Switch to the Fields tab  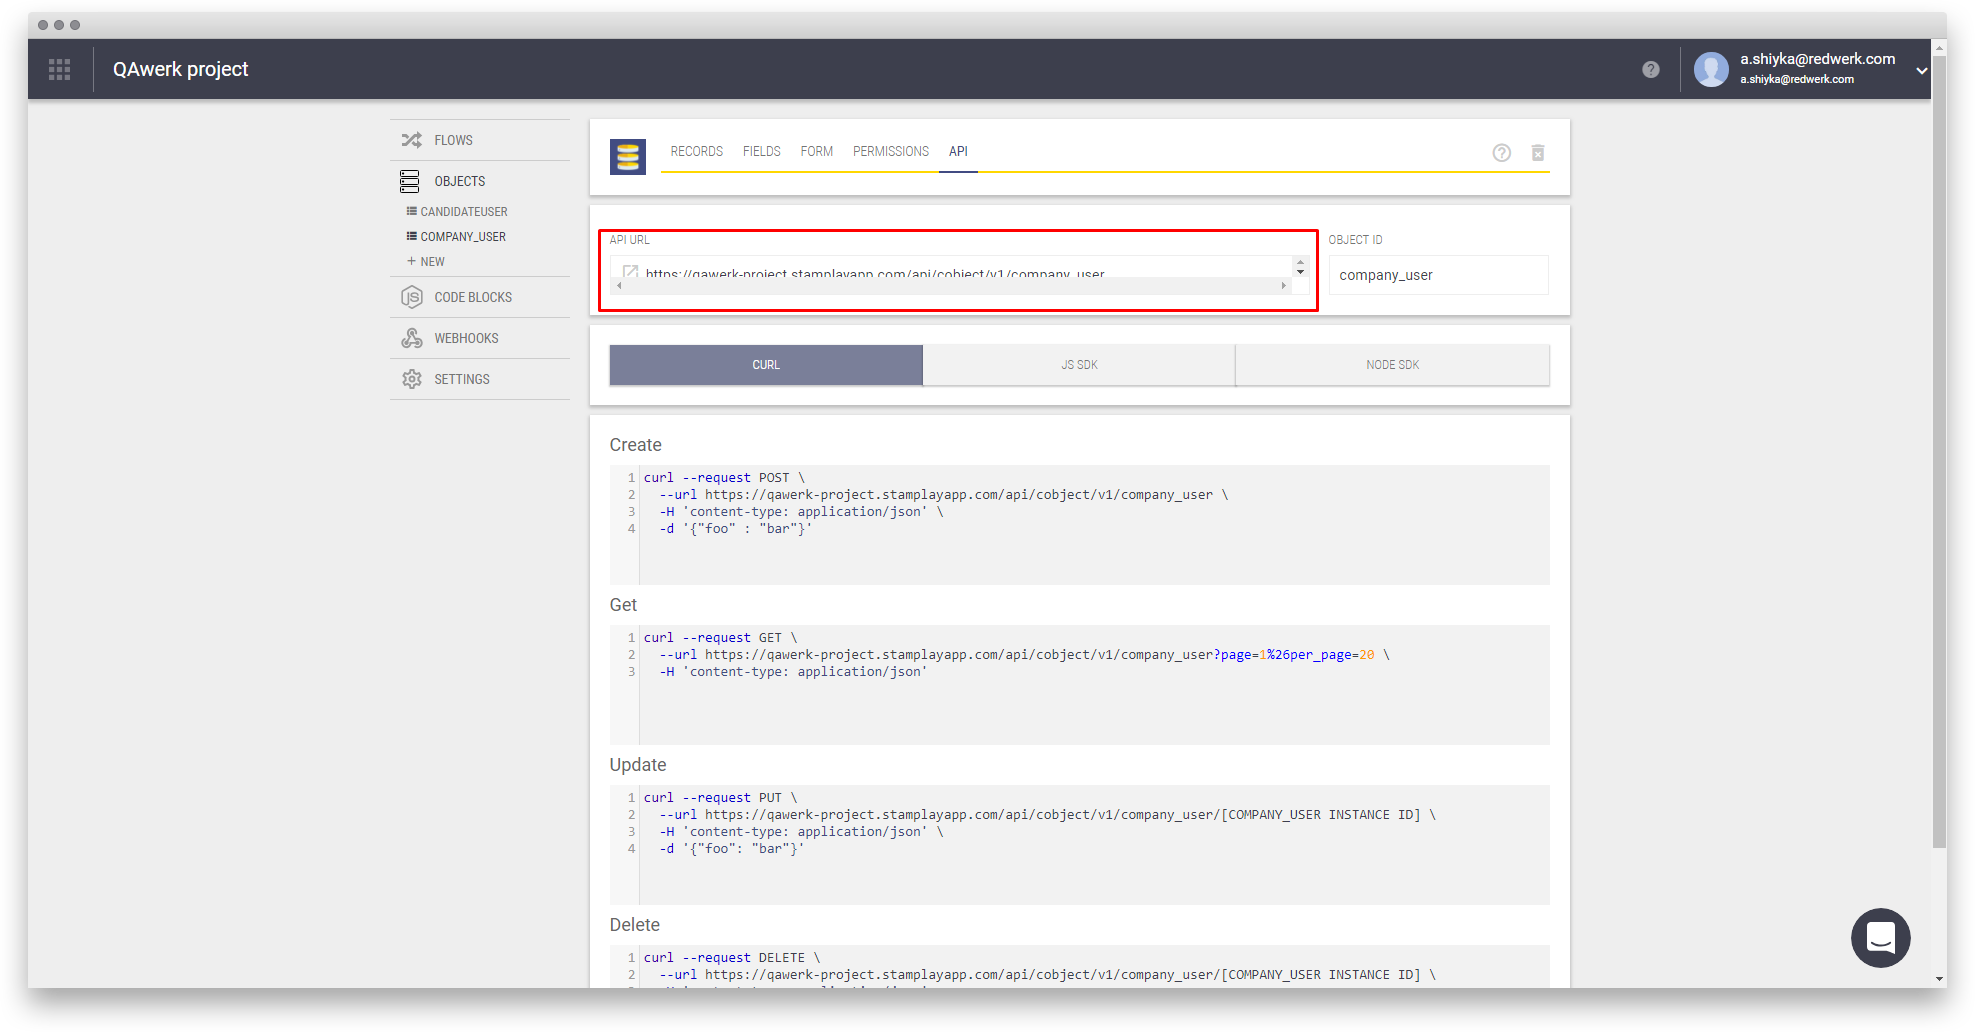[x=761, y=151]
